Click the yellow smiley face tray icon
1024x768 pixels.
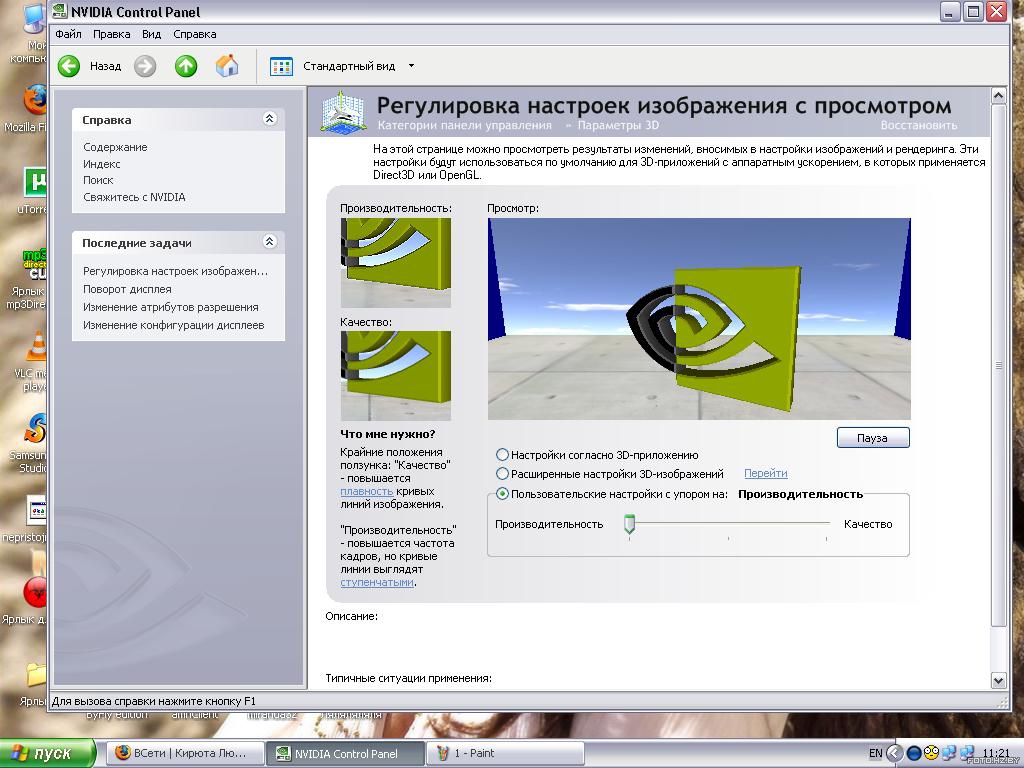click(931, 752)
